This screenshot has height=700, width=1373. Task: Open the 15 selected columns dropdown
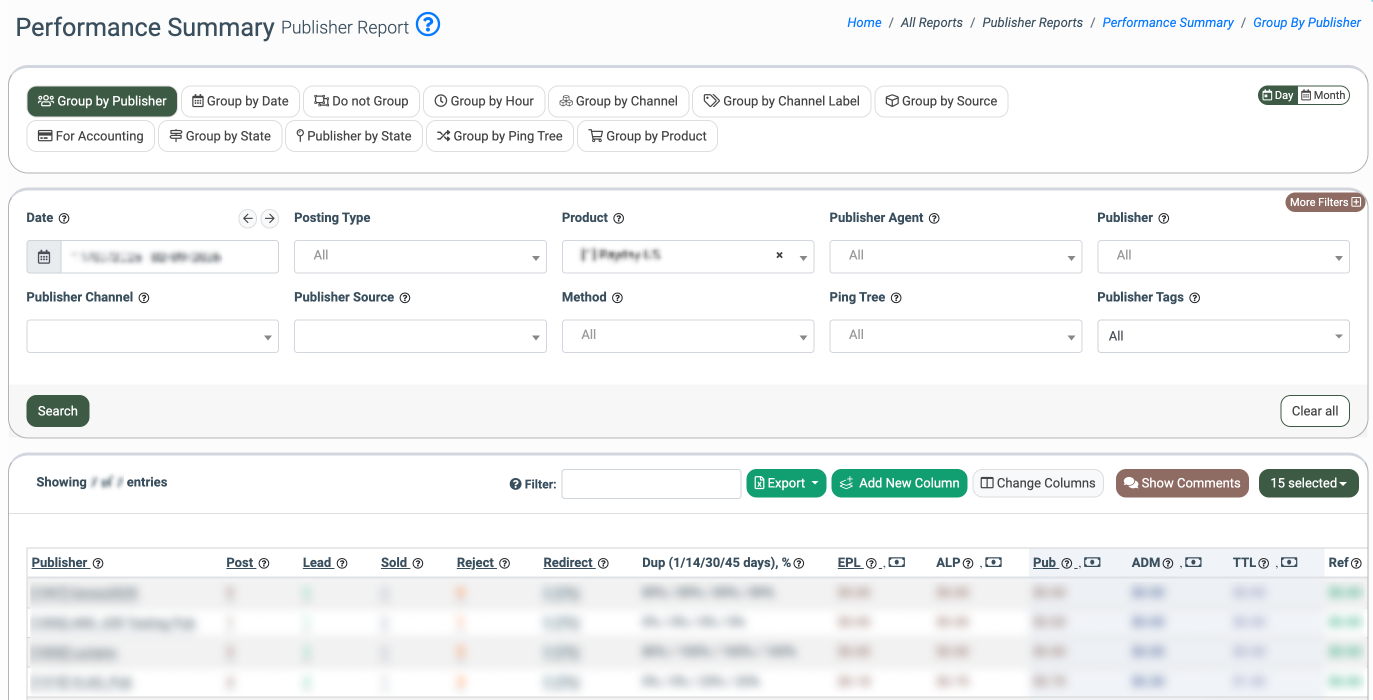[1308, 483]
